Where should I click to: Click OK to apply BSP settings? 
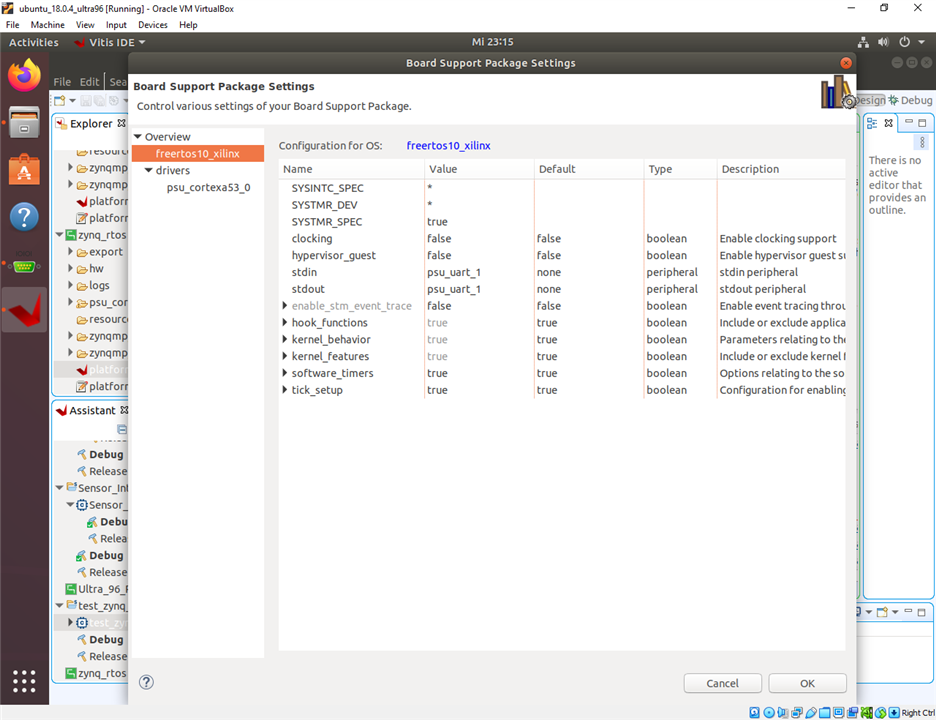coord(807,683)
